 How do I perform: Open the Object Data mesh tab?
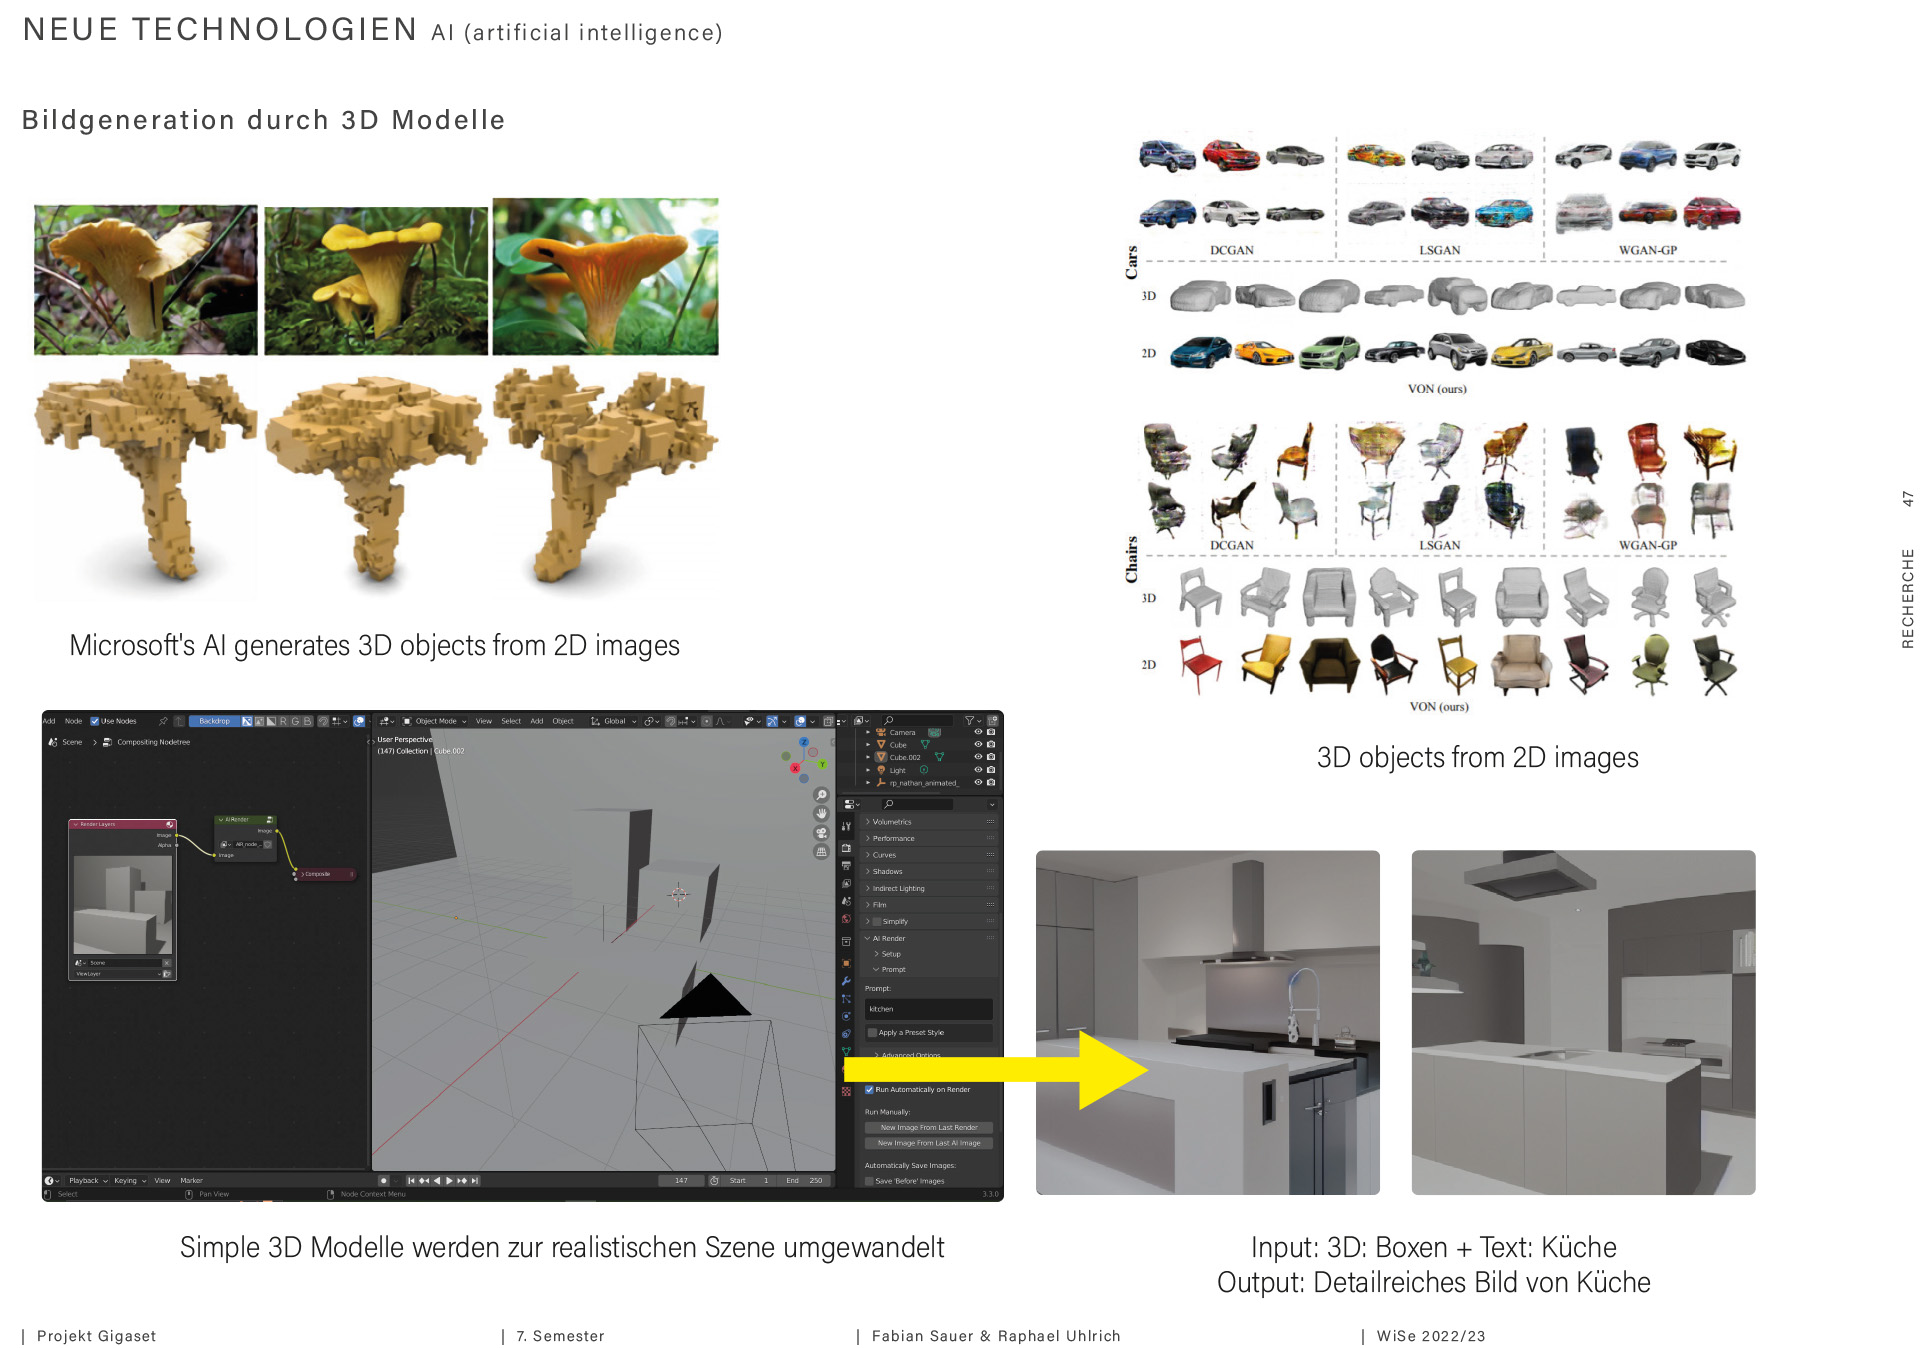847,1052
